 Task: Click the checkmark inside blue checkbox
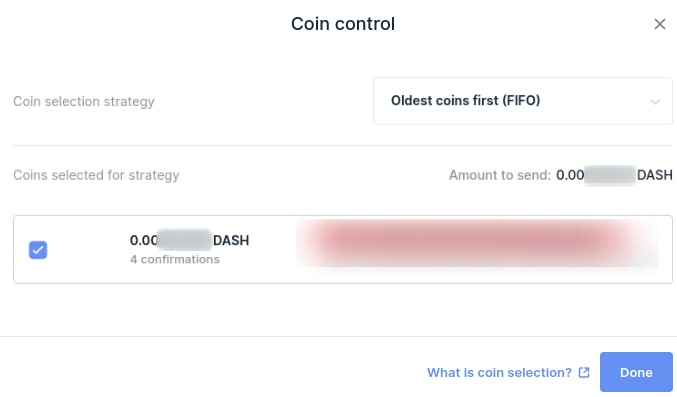tap(38, 250)
